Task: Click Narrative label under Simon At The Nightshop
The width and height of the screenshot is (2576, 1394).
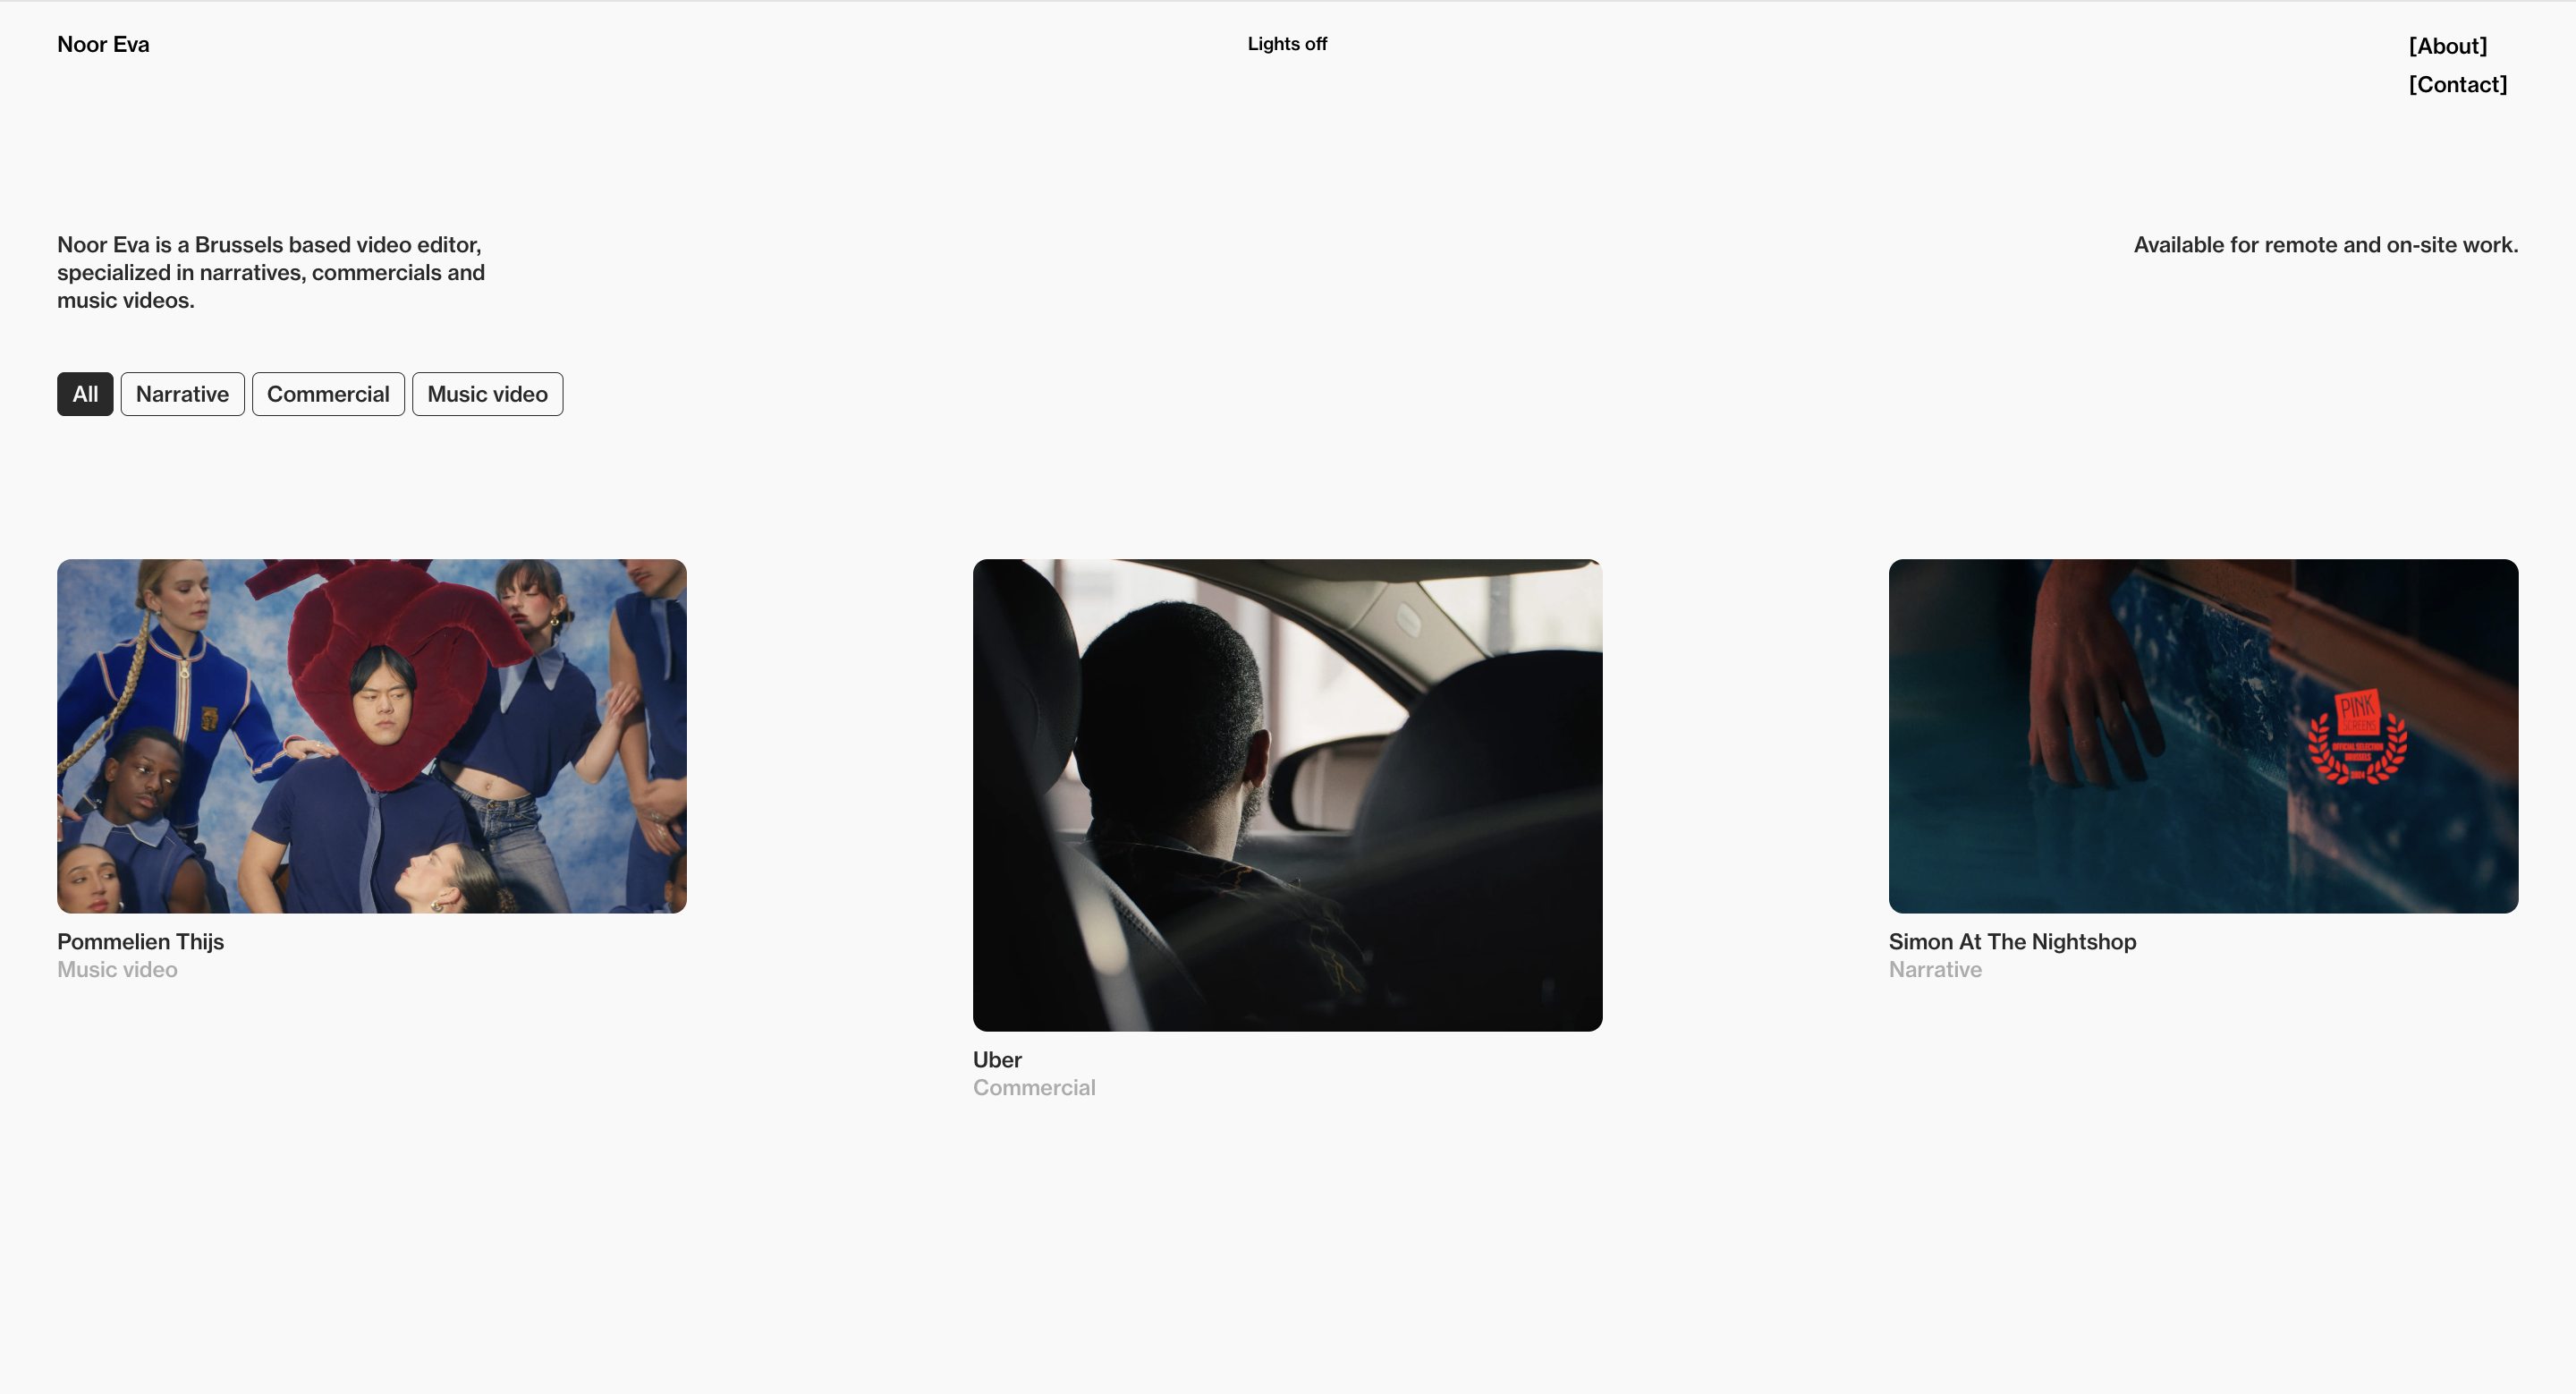Action: tap(1935, 969)
